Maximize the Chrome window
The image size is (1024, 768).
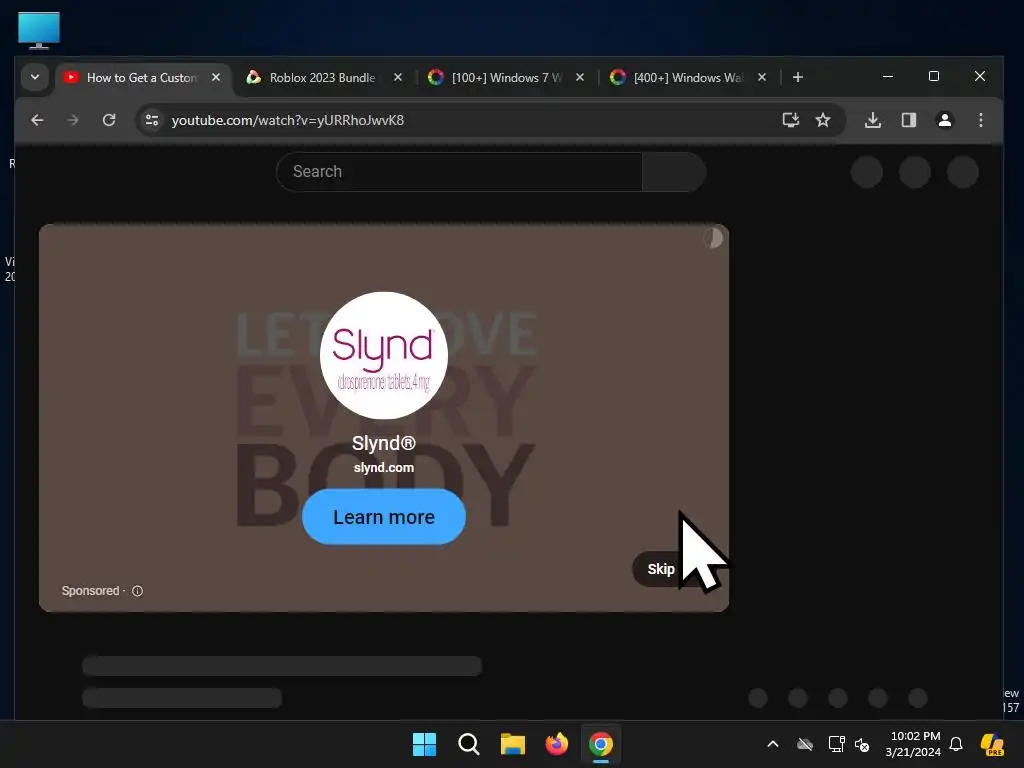[934, 76]
